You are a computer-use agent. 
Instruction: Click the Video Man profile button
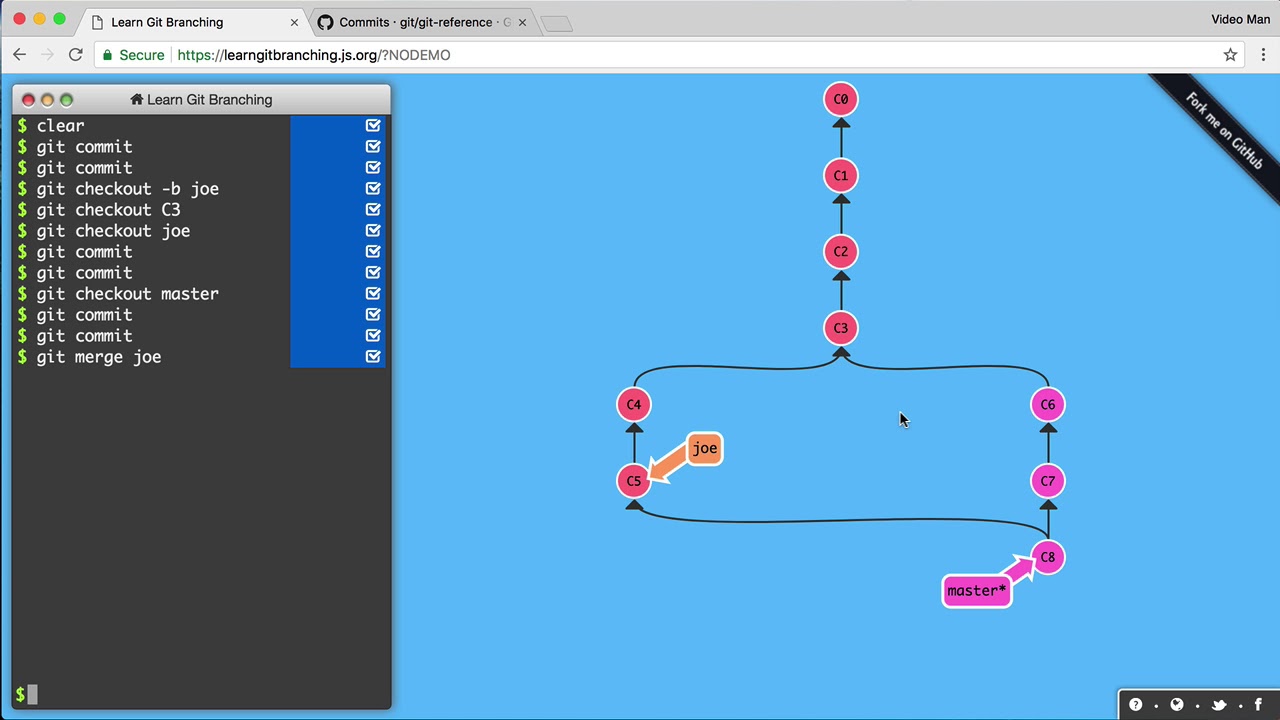[x=1240, y=19]
